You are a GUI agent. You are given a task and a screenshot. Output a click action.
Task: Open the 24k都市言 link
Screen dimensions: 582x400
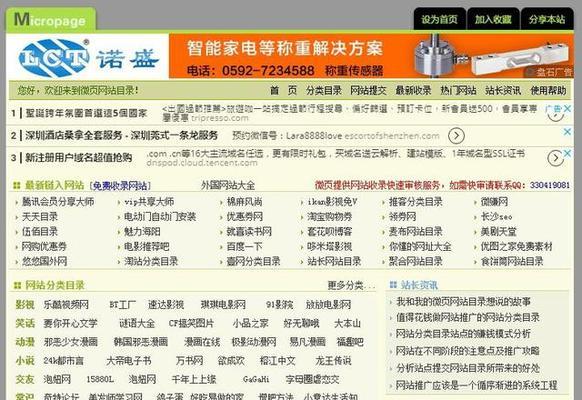(x=63, y=360)
